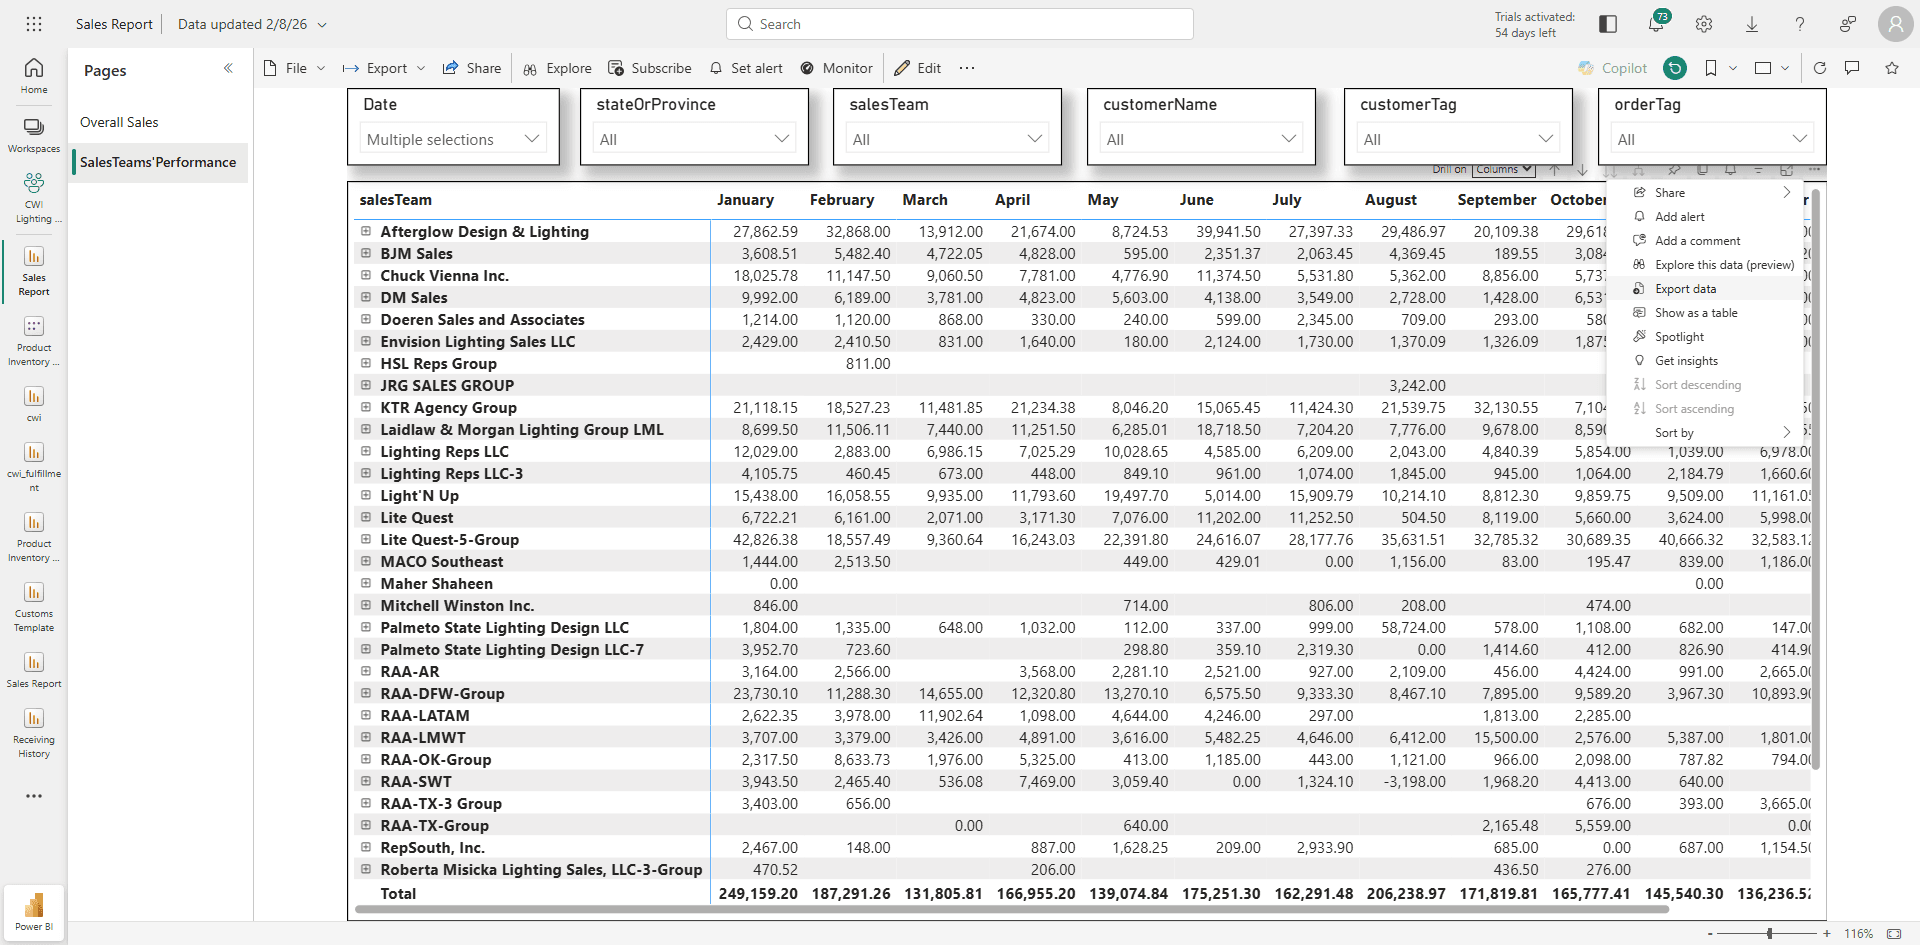
Task: Expand the Afterglow Design & Lighting row
Action: pos(366,231)
